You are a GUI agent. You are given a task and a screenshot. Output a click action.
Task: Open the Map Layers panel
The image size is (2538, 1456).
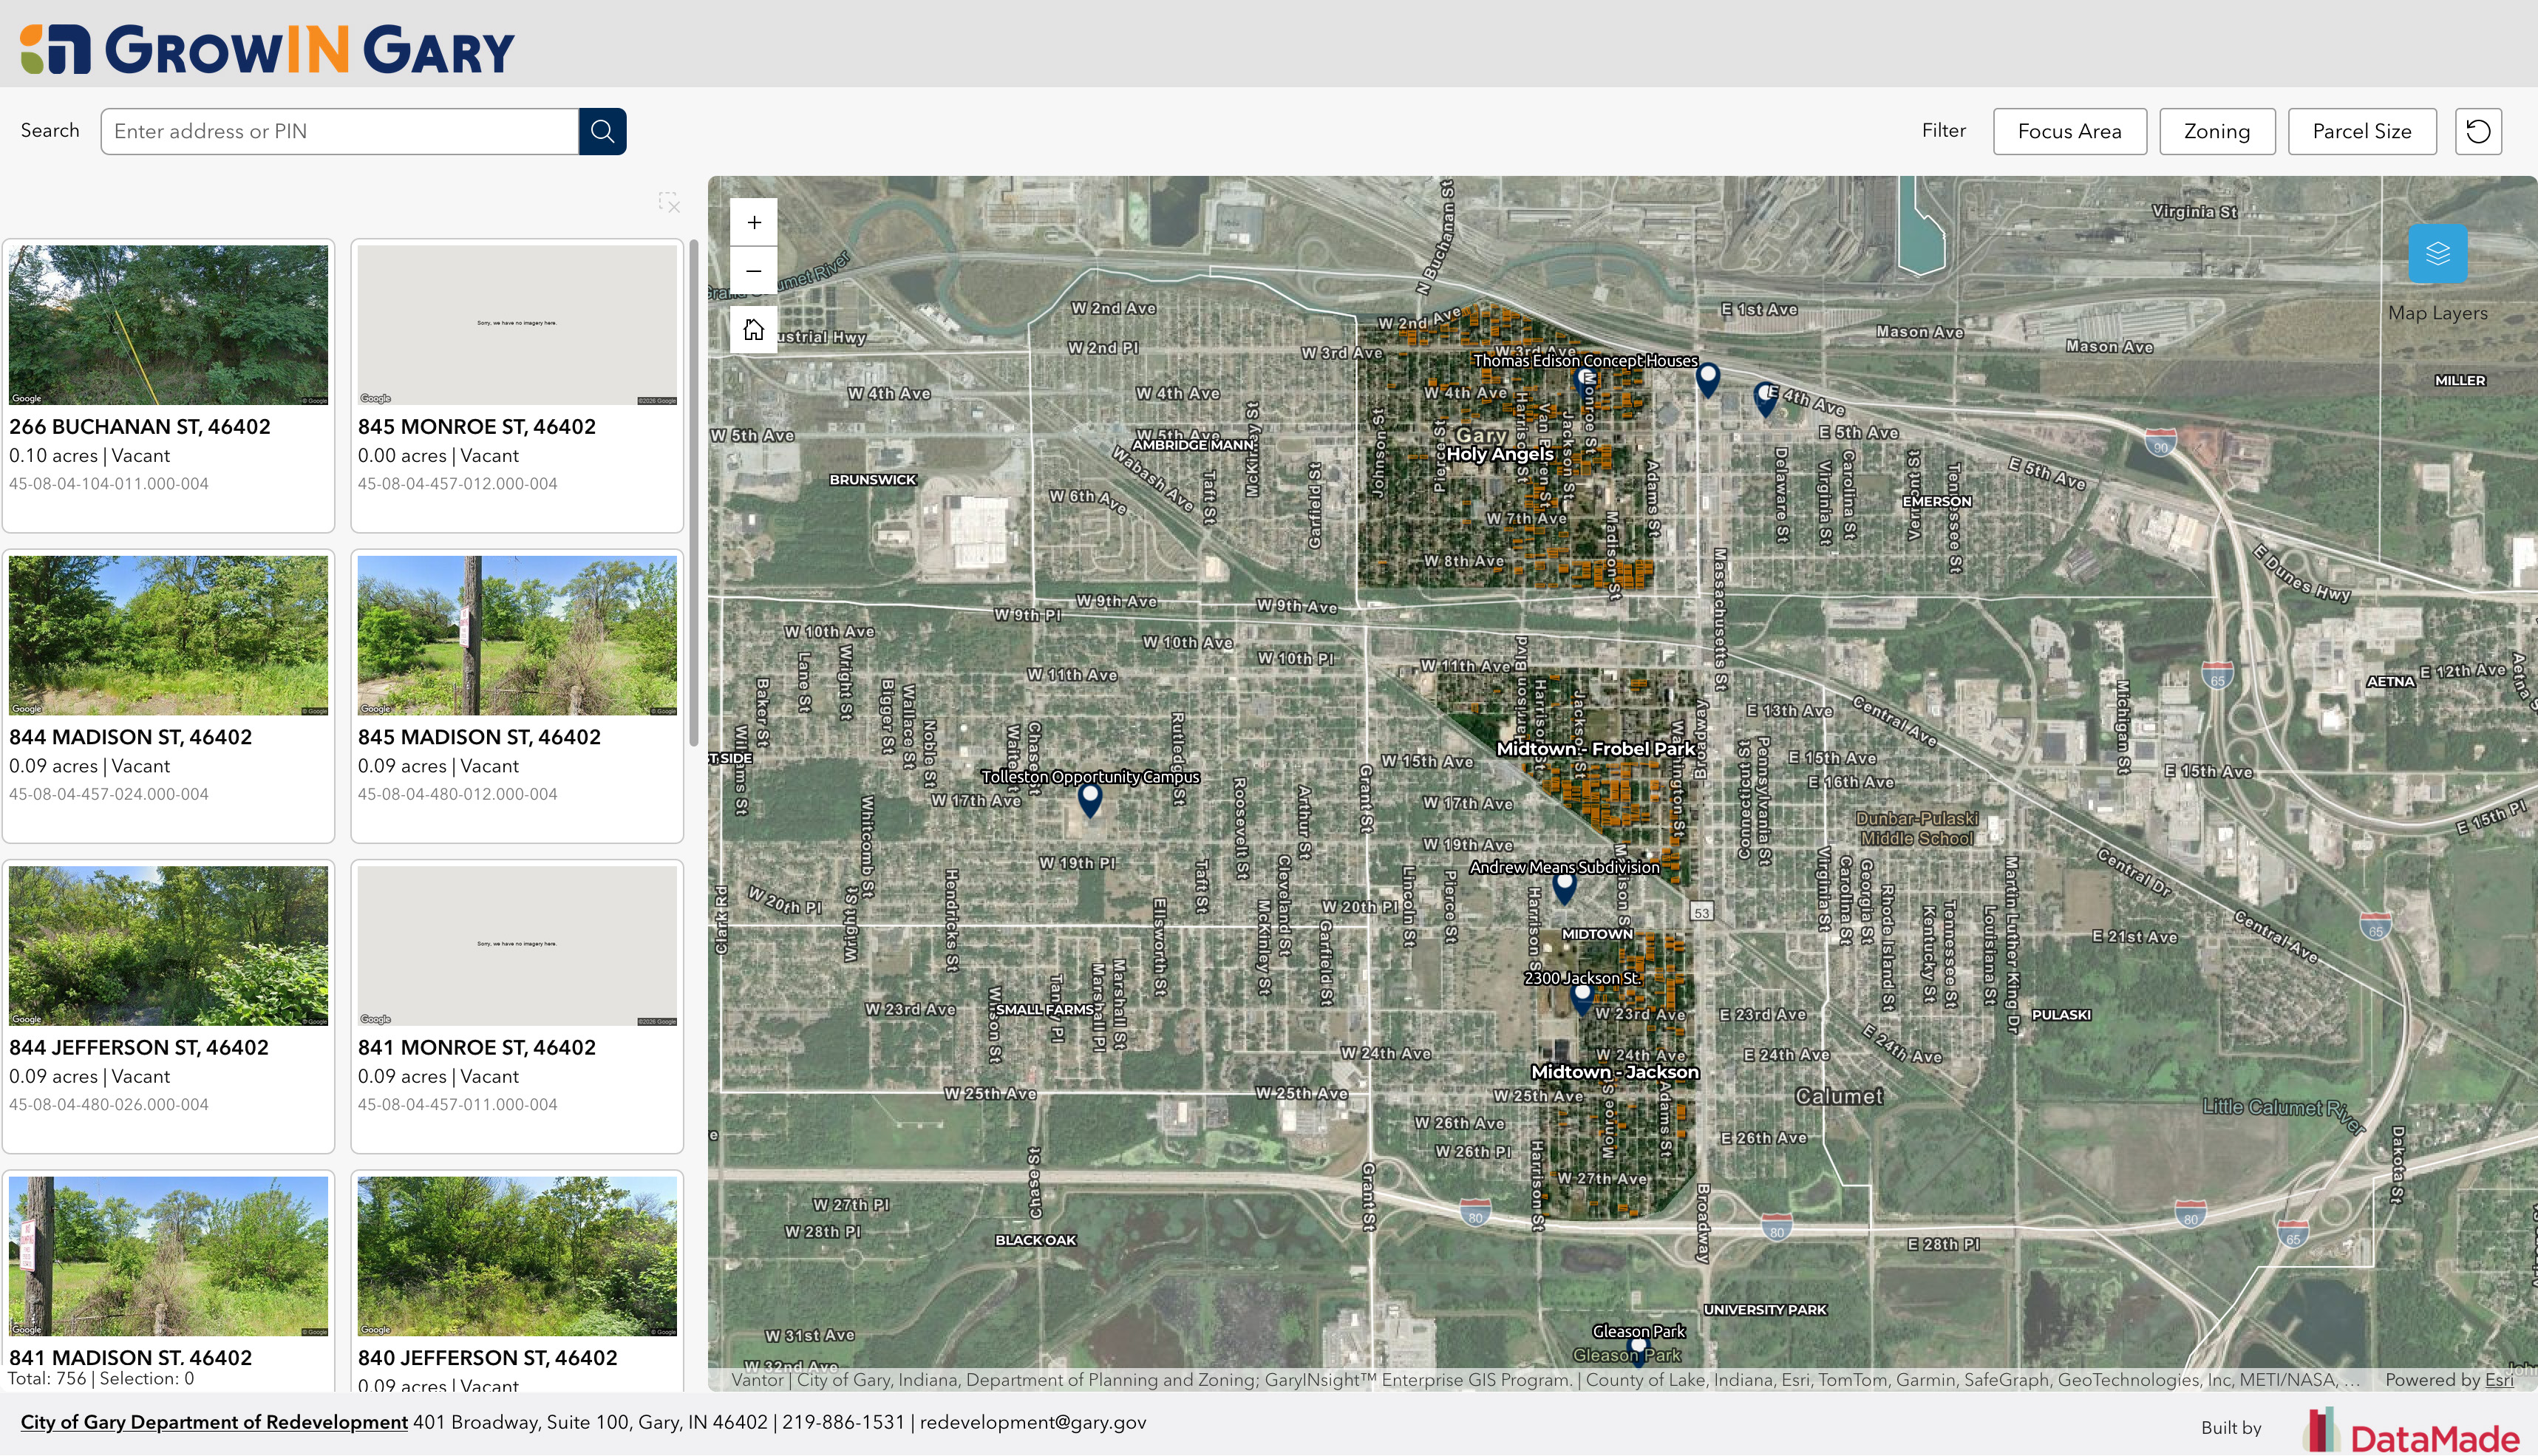point(2437,254)
